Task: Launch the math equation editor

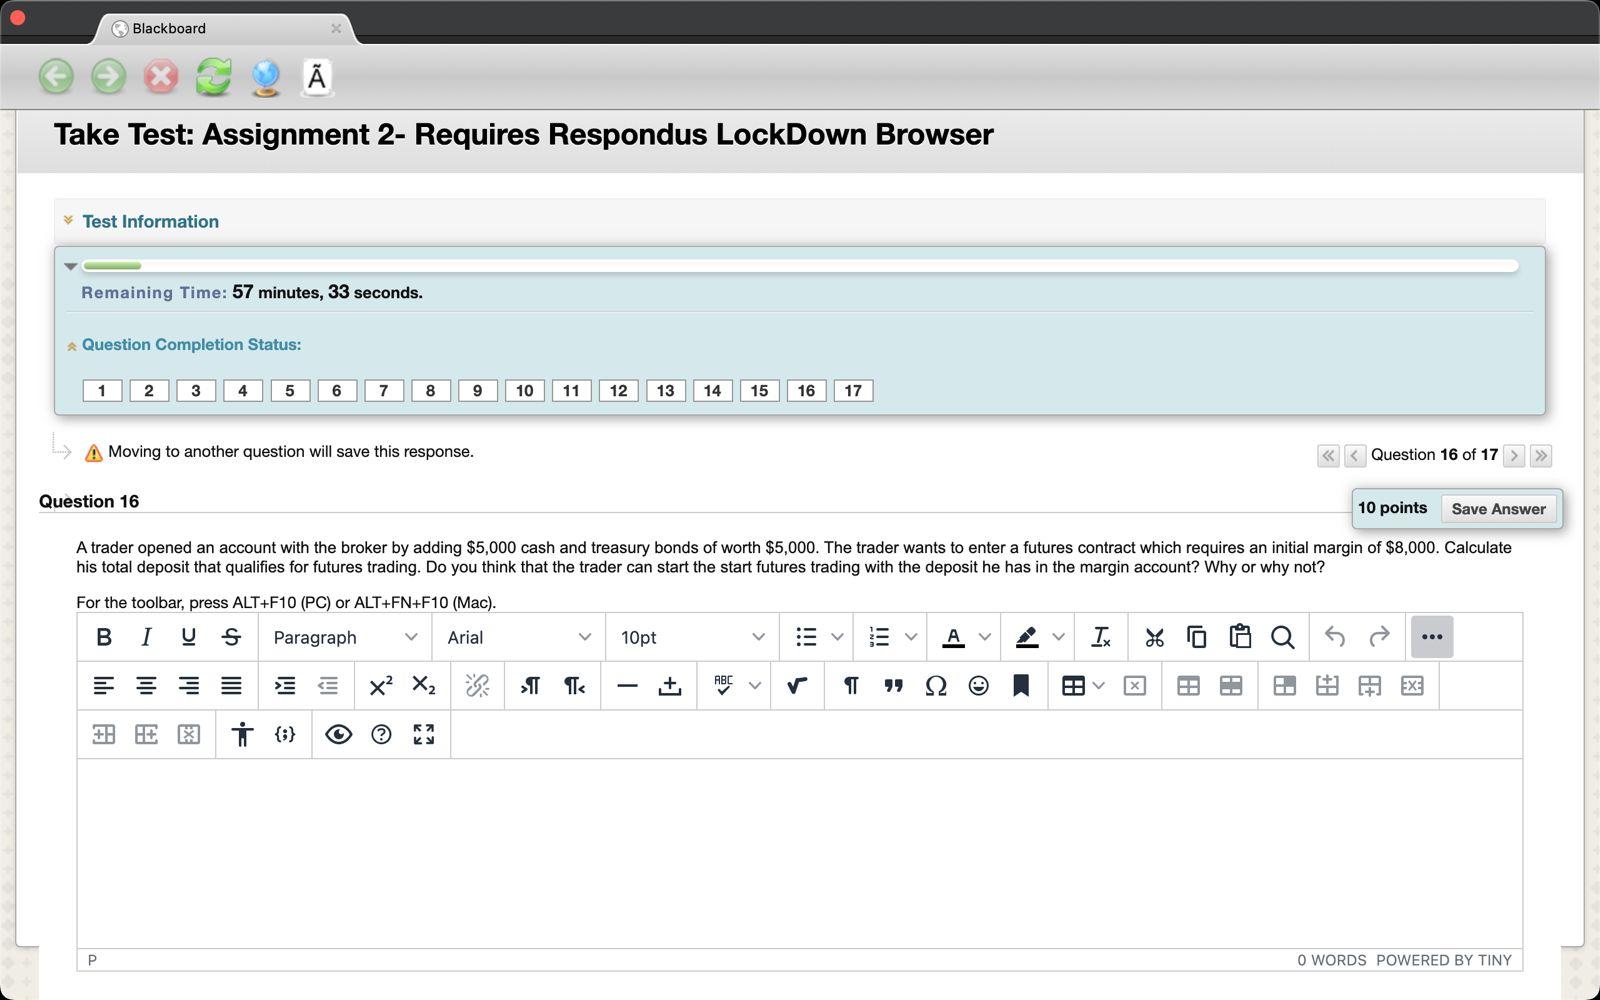Action: [797, 686]
